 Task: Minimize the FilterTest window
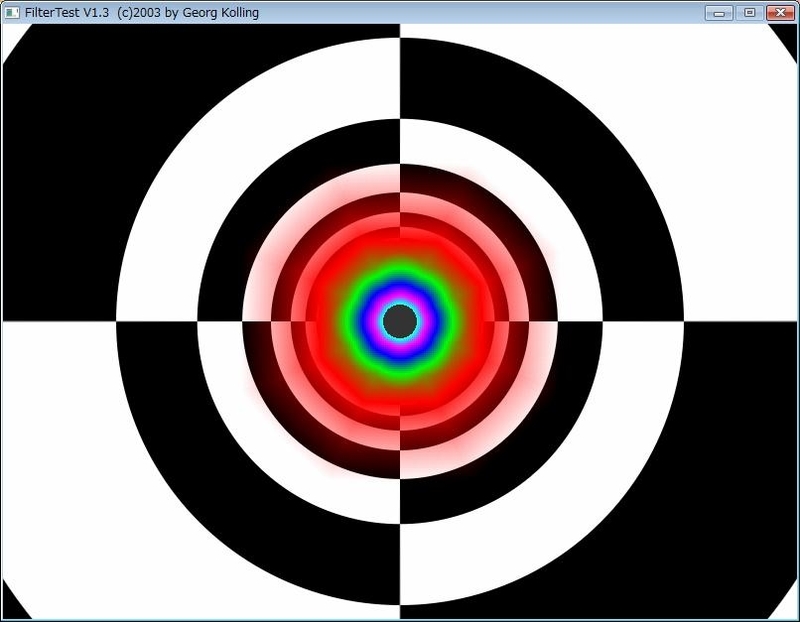(719, 13)
